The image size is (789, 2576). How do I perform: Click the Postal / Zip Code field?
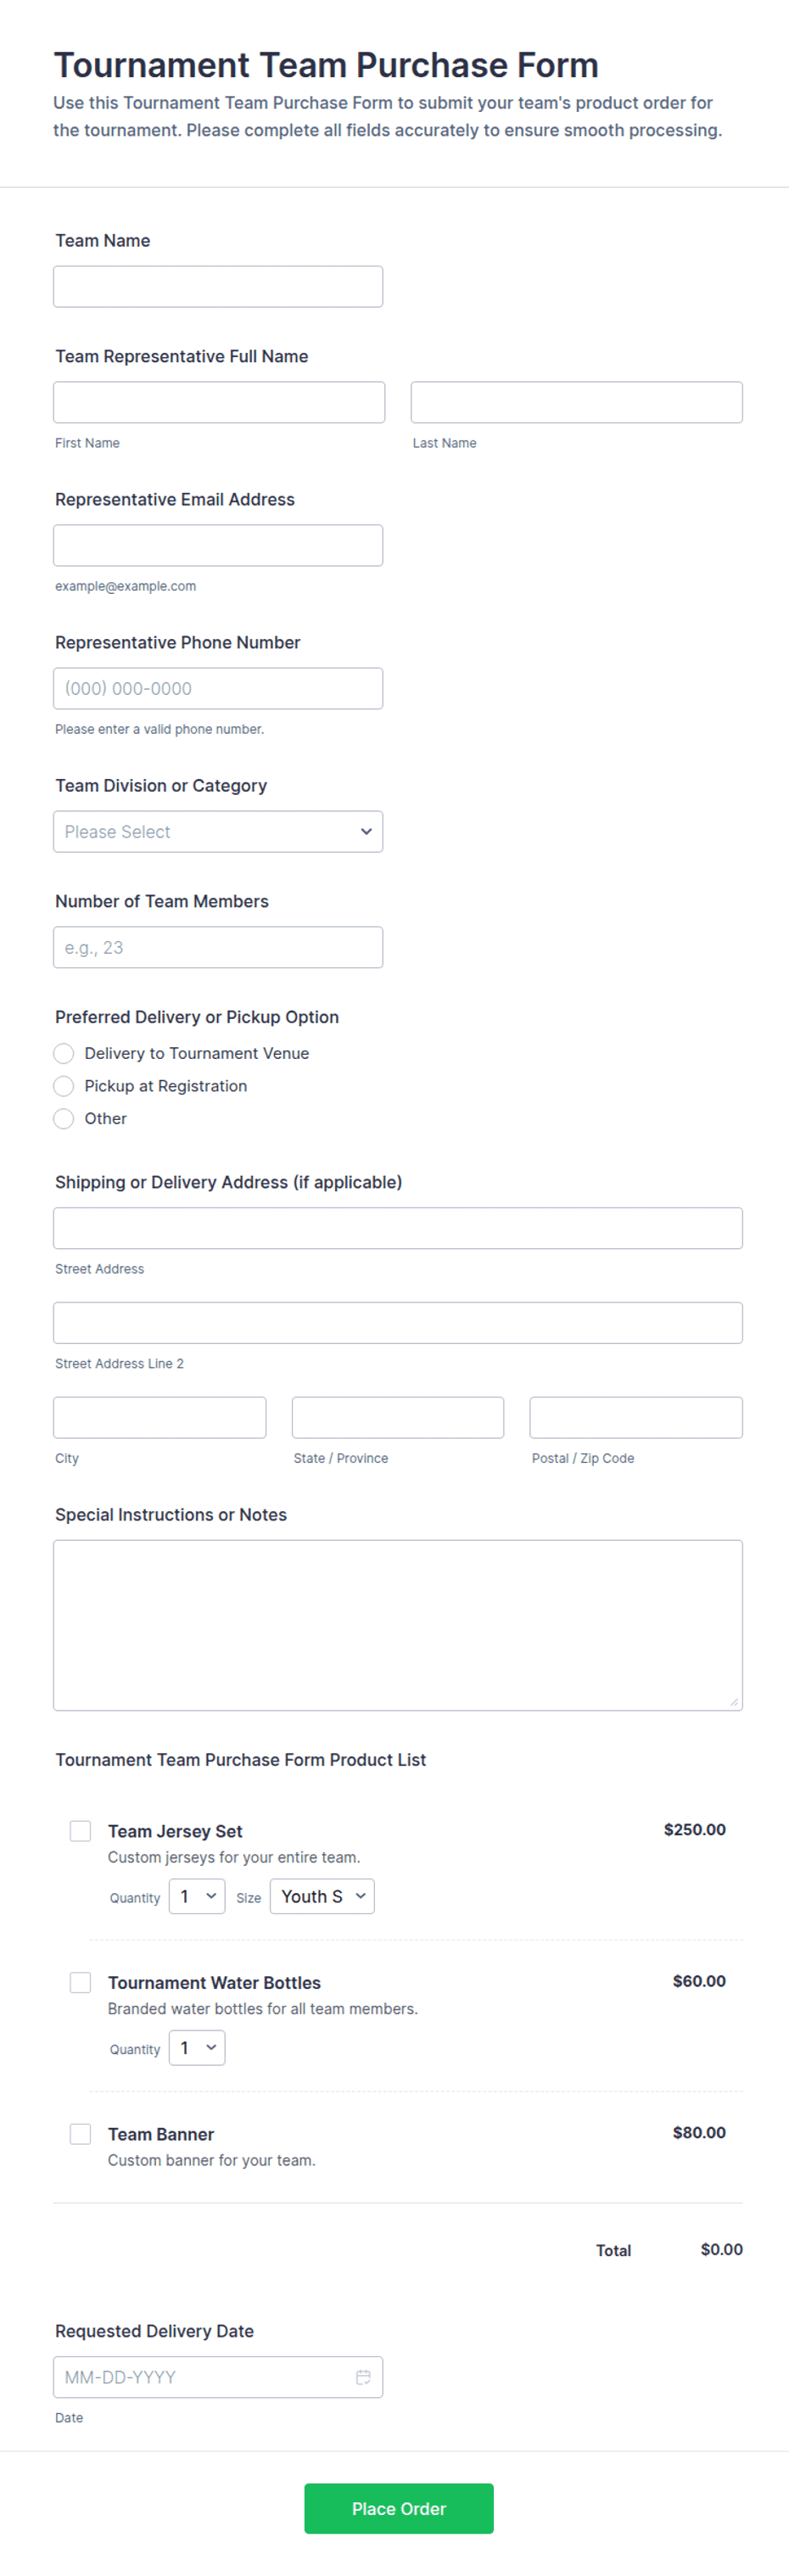(636, 1417)
